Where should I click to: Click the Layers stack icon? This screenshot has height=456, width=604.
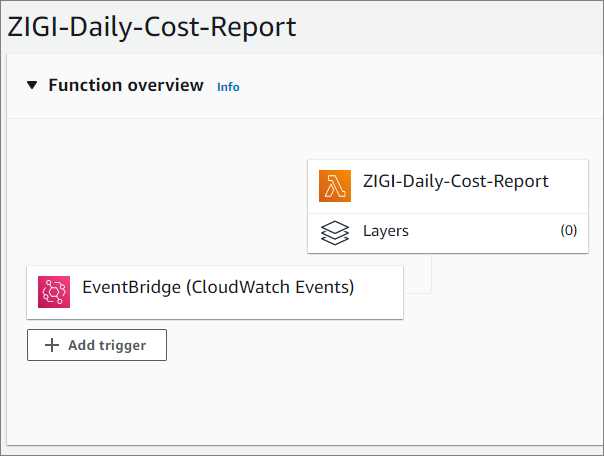[x=335, y=233]
